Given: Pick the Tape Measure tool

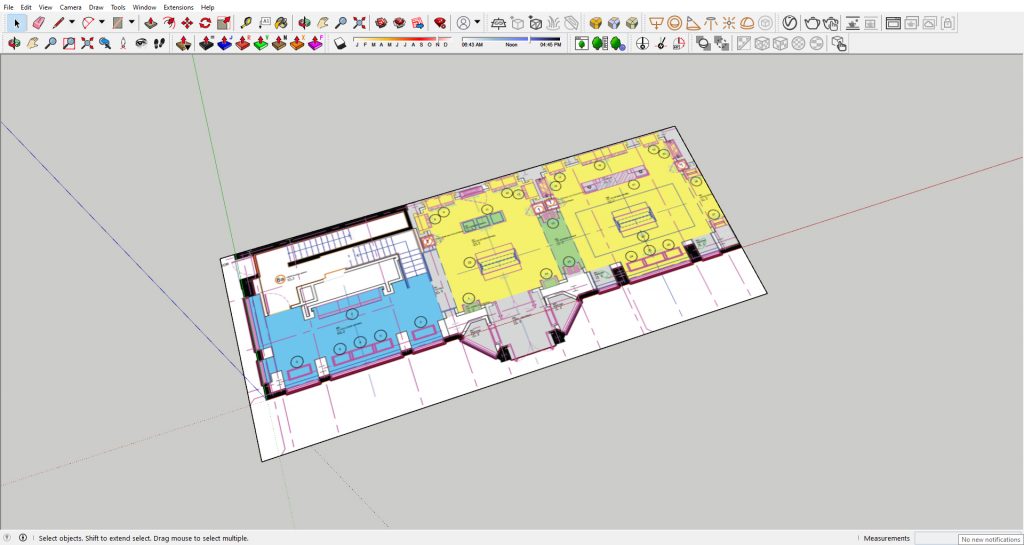Looking at the screenshot, I should coord(246,22).
